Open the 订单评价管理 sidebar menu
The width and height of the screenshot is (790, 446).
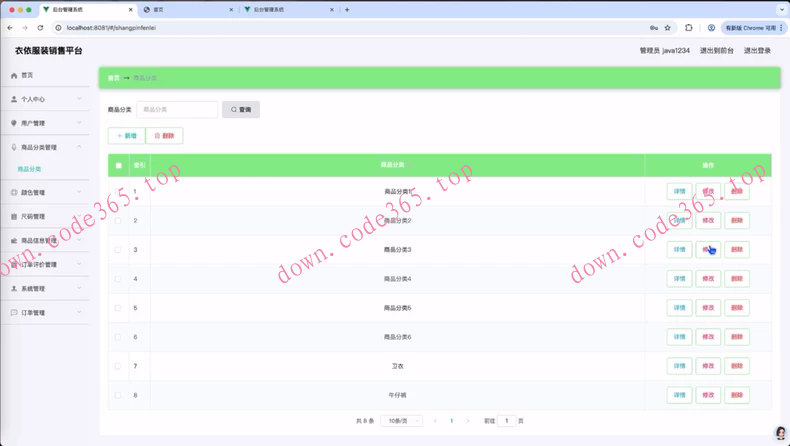click(x=45, y=265)
